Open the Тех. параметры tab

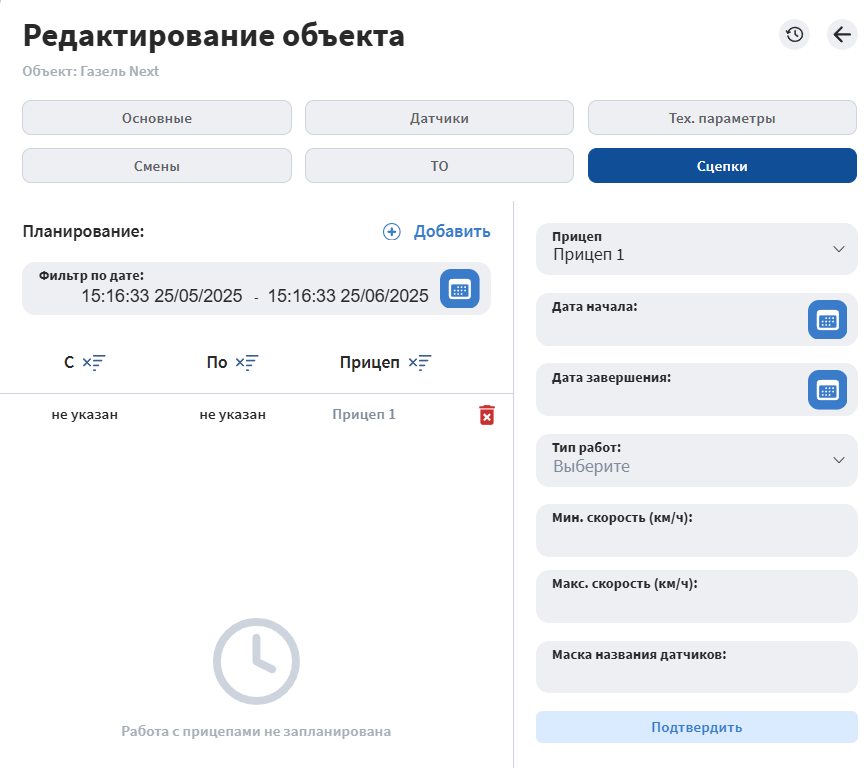[722, 118]
